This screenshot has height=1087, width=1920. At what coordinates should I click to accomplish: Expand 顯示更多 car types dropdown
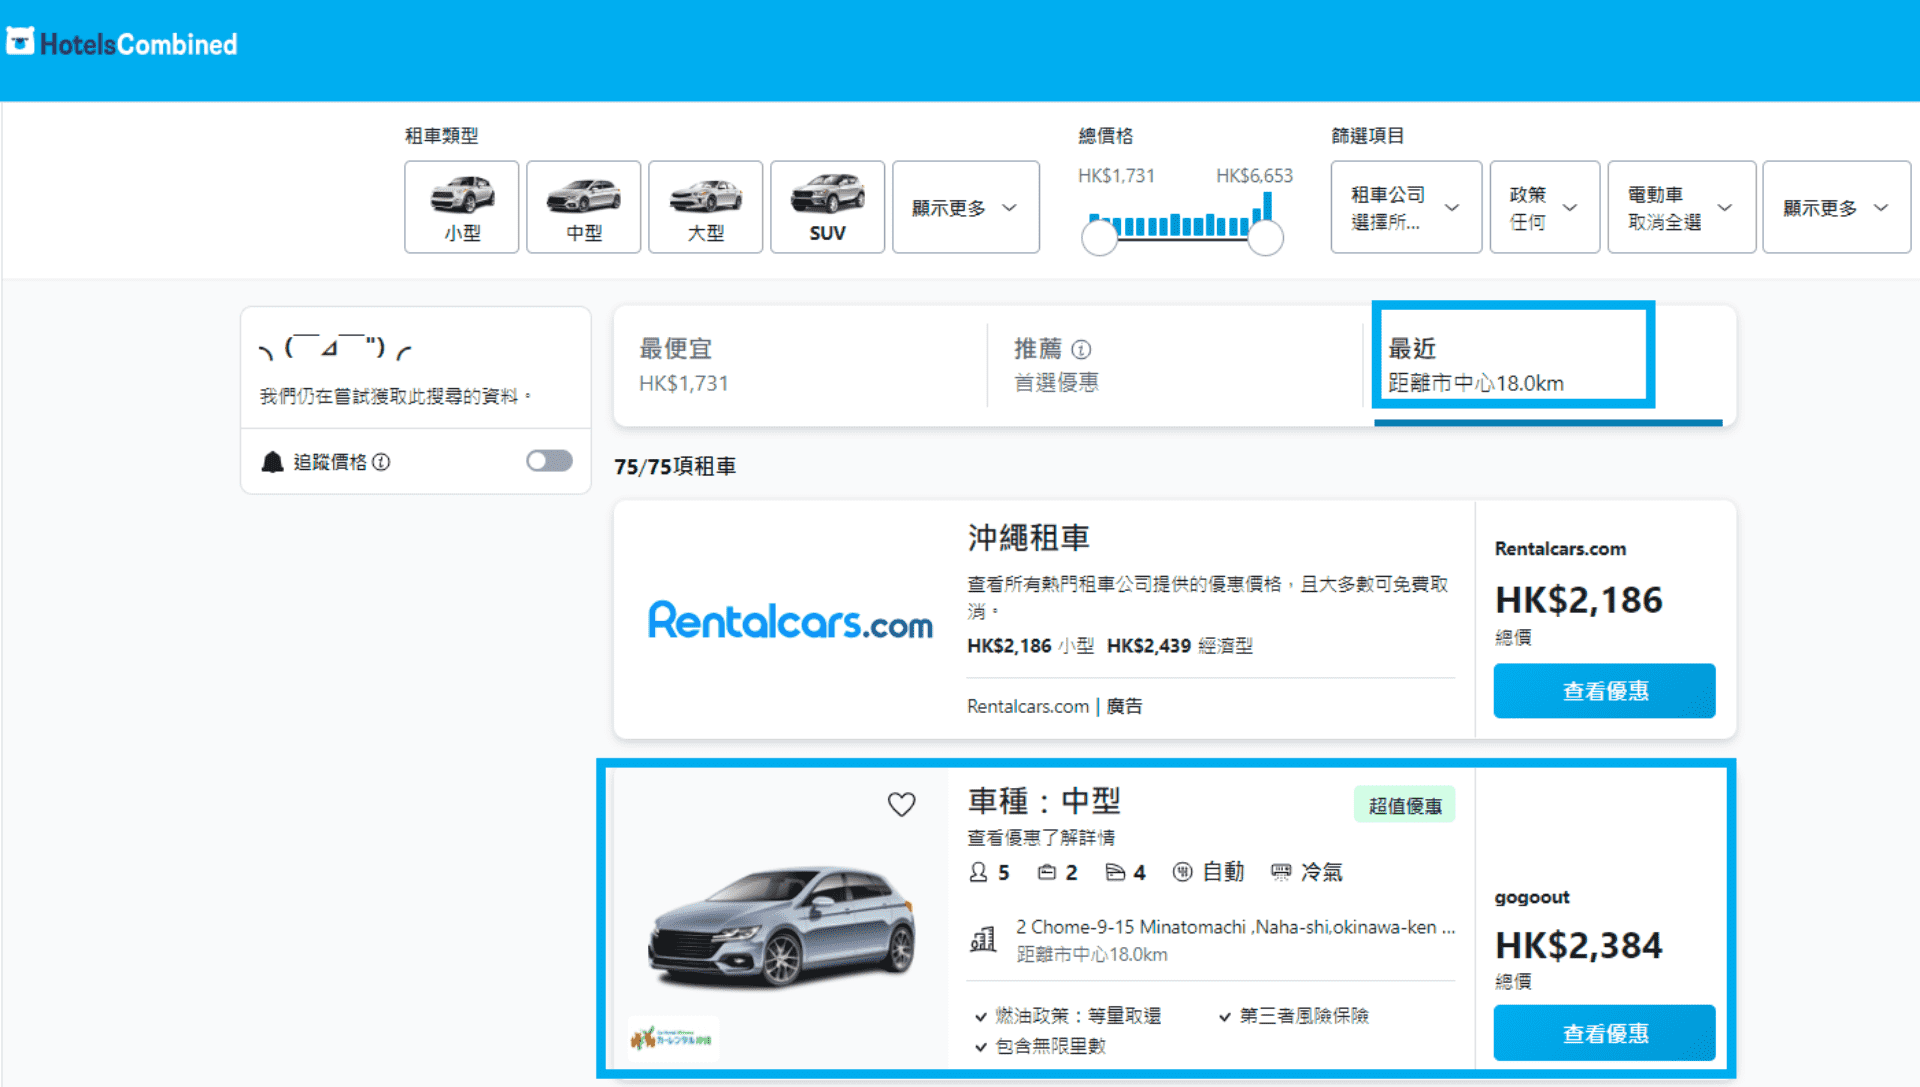coord(966,207)
